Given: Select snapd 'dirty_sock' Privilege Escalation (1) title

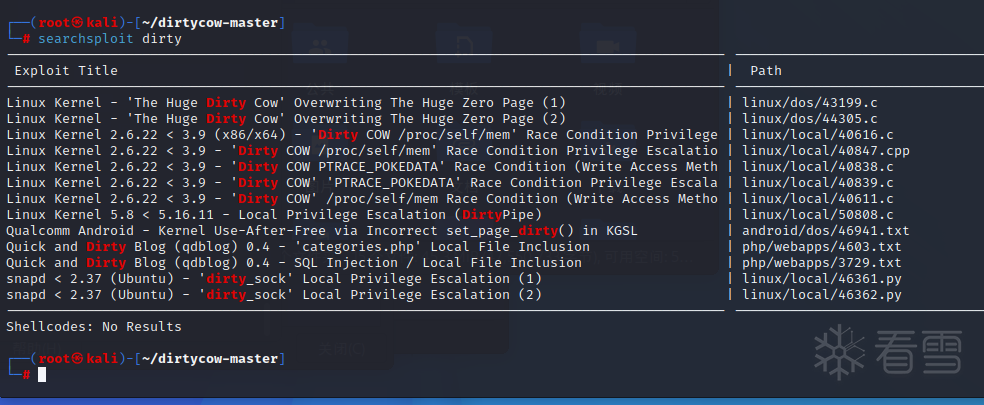Looking at the screenshot, I should point(274,279).
